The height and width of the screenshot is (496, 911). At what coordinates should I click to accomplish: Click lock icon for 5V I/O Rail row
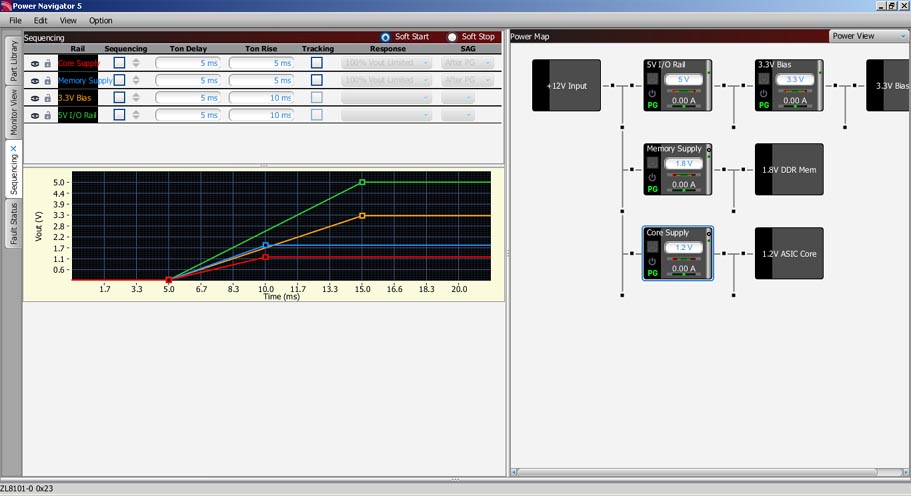tap(48, 115)
